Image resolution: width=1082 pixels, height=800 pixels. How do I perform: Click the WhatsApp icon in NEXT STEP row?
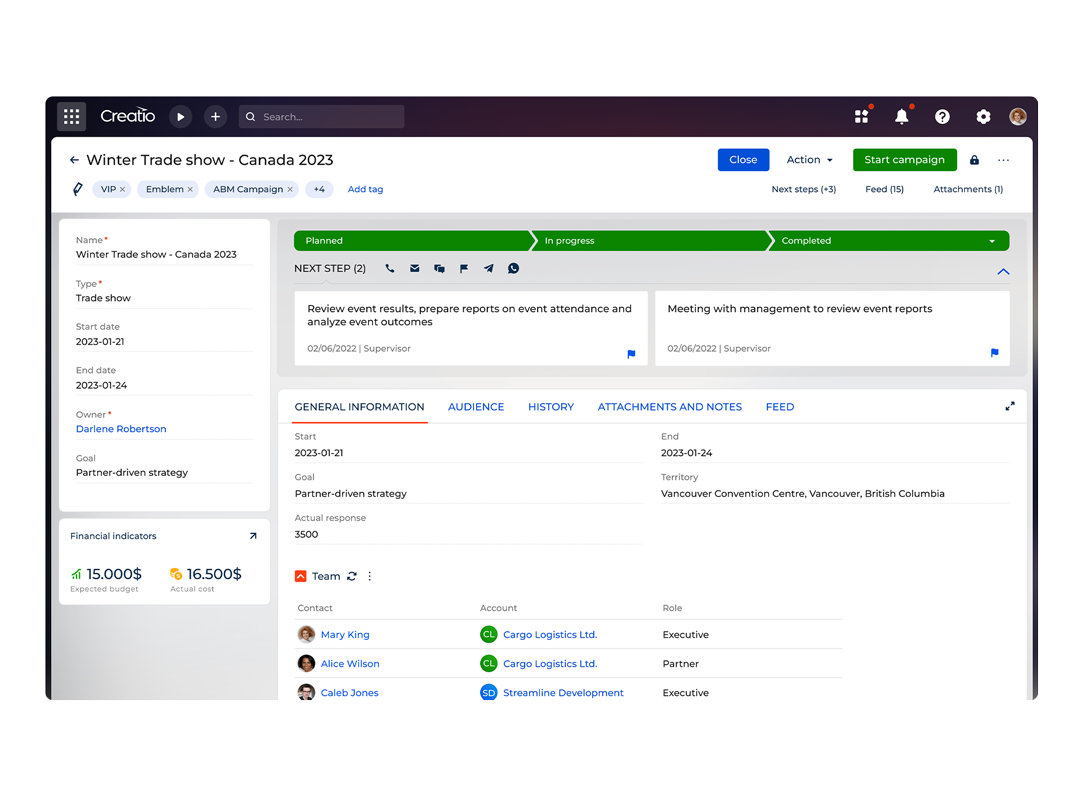click(513, 268)
